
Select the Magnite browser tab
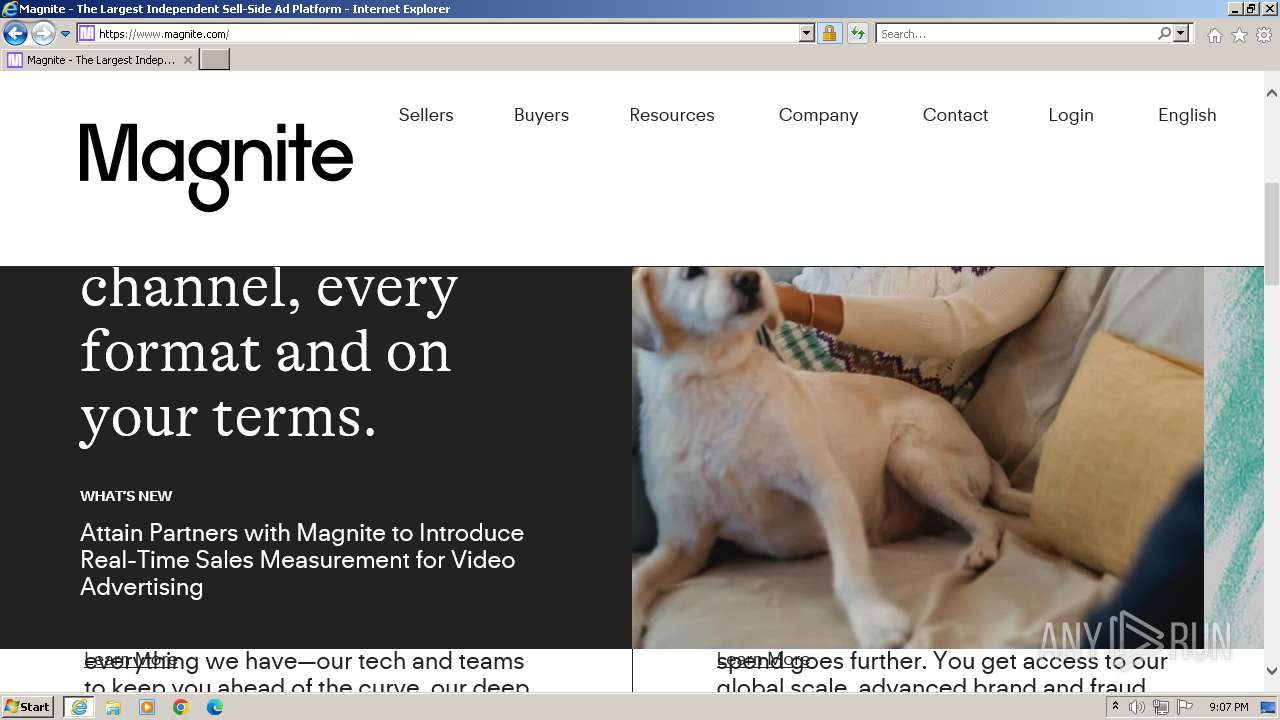point(99,60)
